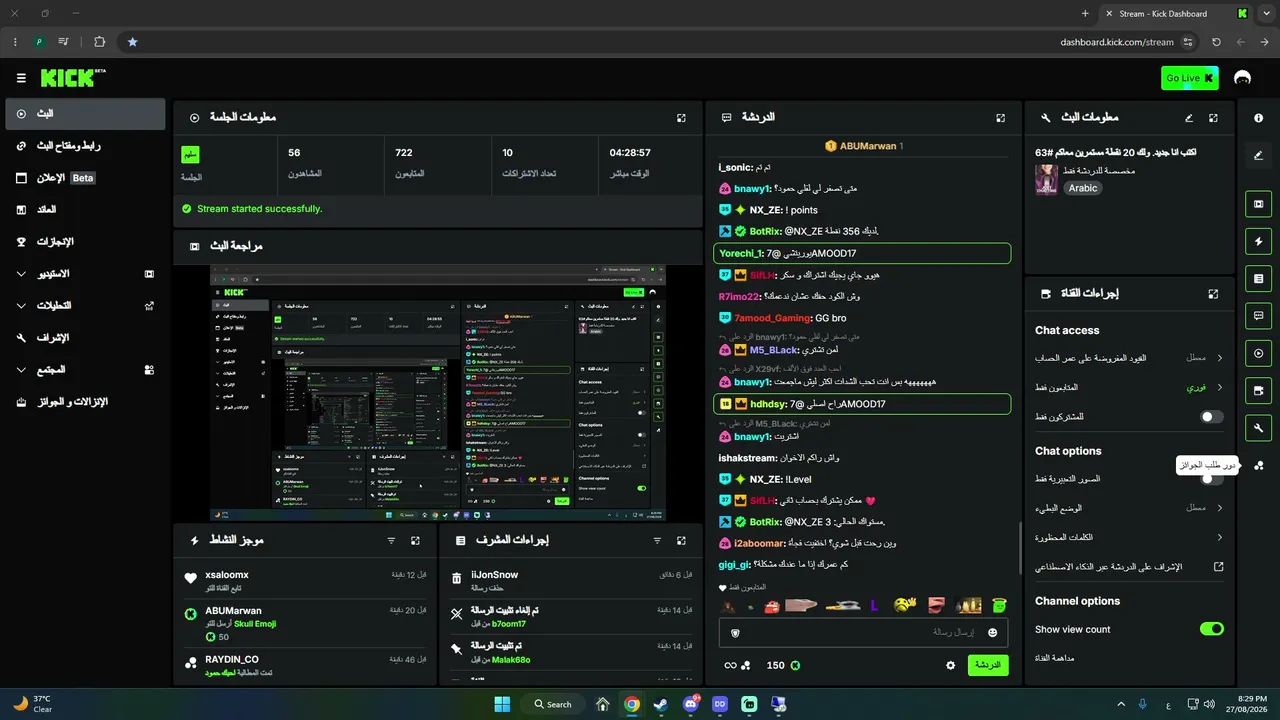1280x720 pixels.
Task: Open الكلمات المحظورة banned words setting
Action: (1129, 537)
